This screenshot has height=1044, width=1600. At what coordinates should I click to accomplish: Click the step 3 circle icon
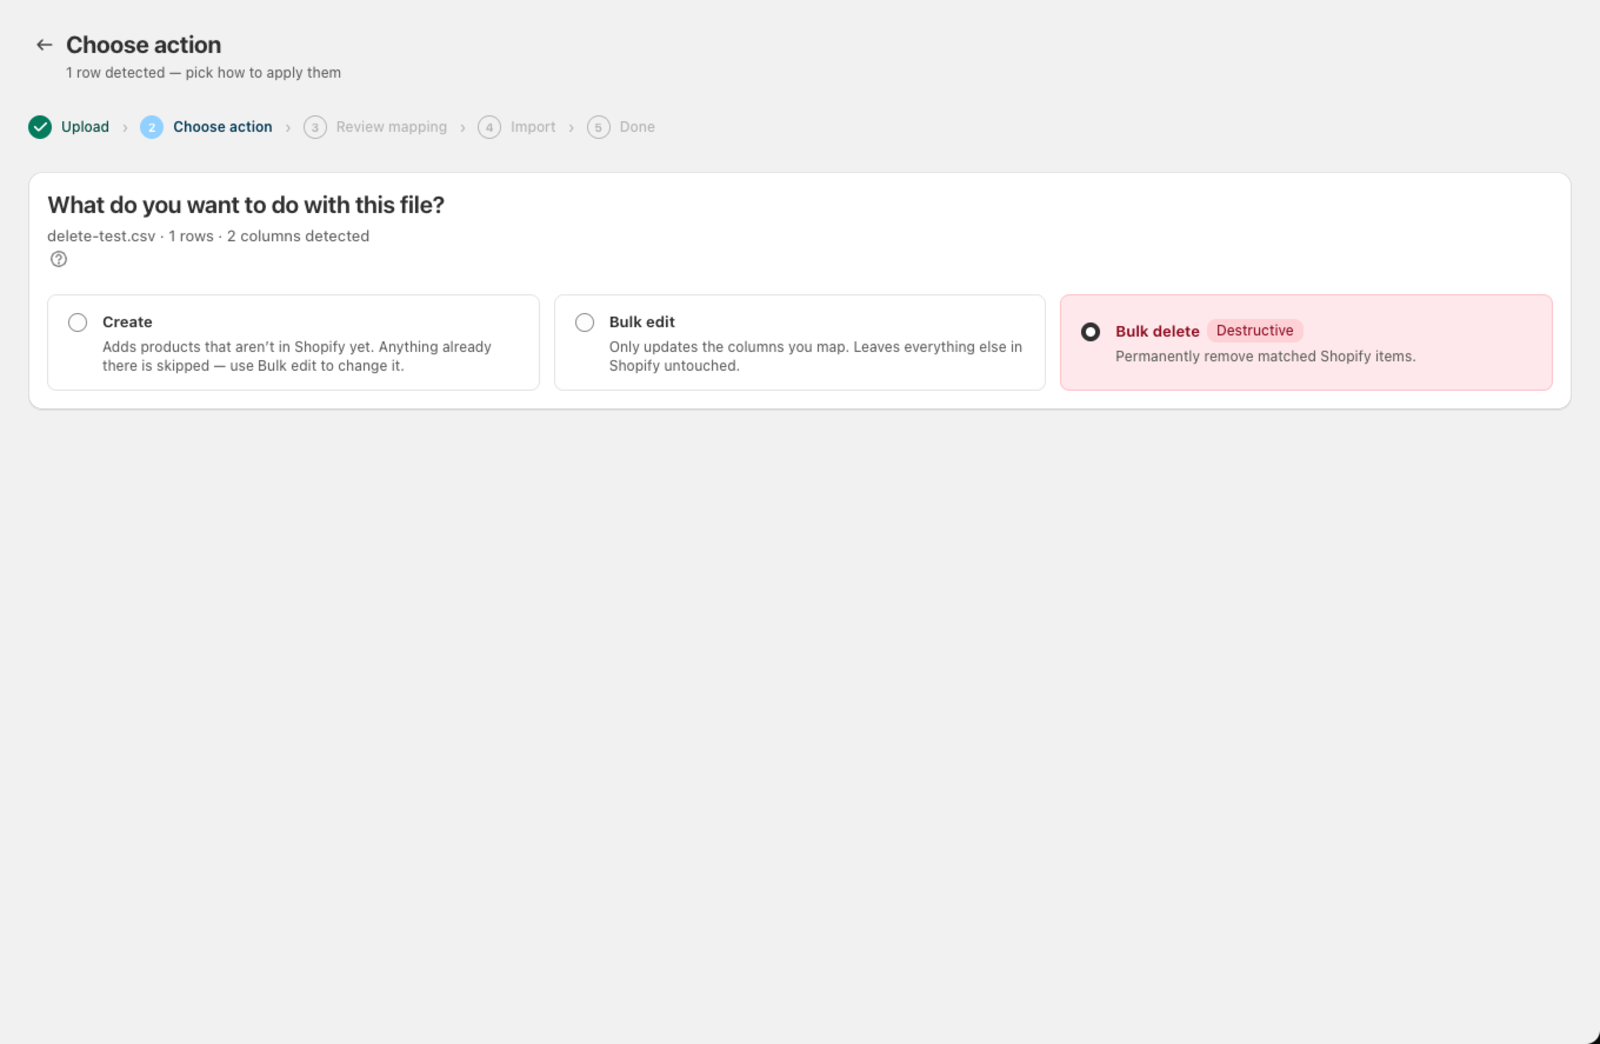click(315, 127)
